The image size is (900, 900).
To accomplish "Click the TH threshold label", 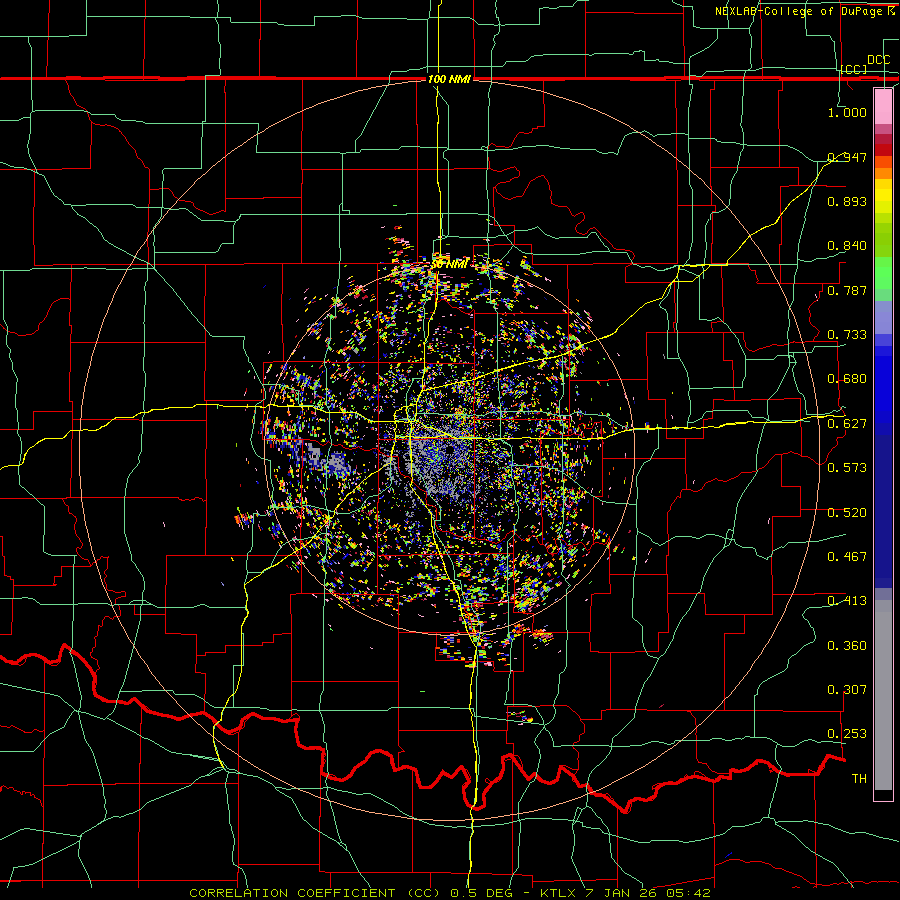I will (859, 779).
